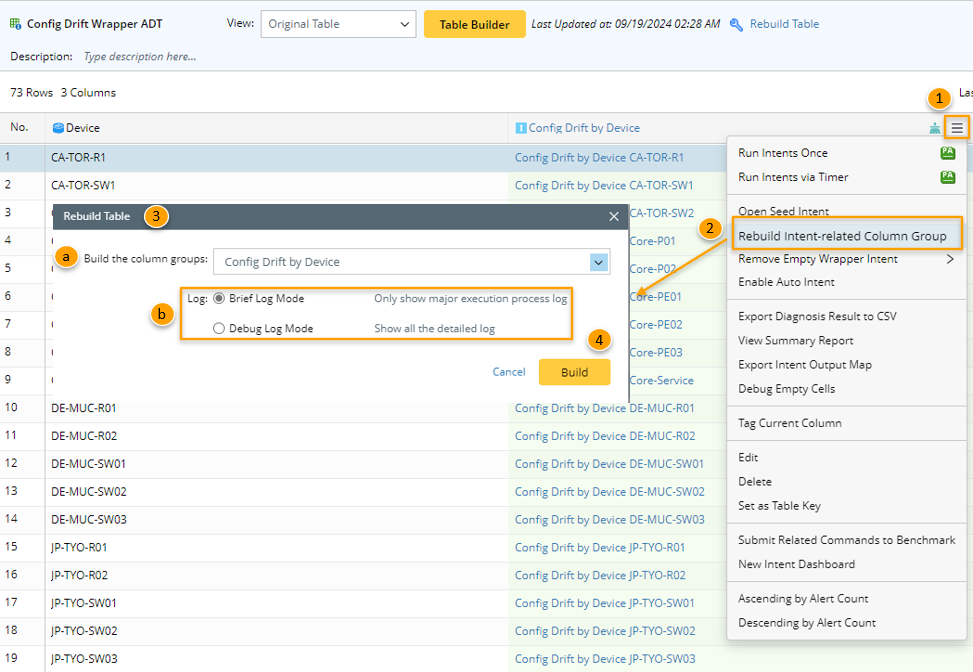Open the View Original Table dropdown

[x=338, y=24]
